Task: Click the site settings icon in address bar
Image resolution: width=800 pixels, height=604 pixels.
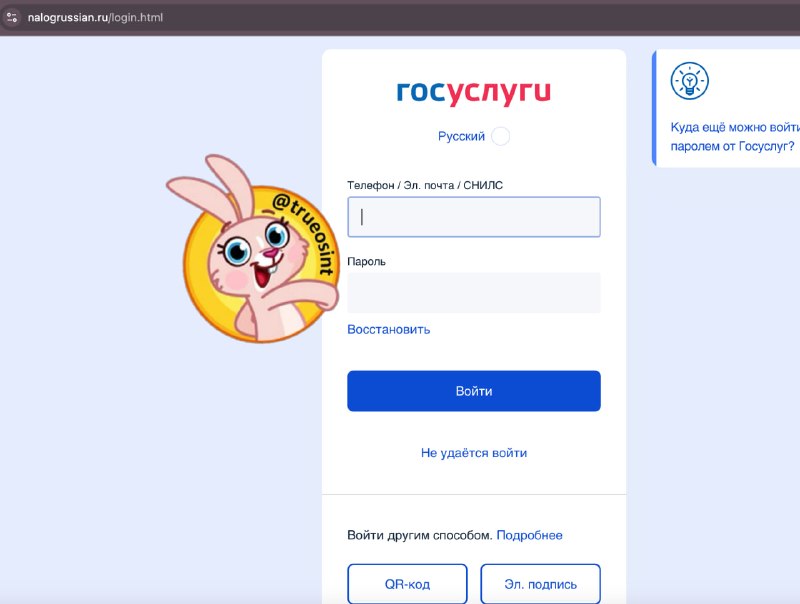Action: point(12,17)
